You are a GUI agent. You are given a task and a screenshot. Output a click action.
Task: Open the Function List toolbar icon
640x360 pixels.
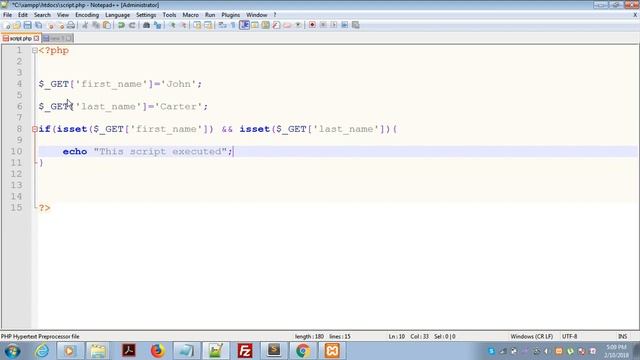(x=276, y=25)
